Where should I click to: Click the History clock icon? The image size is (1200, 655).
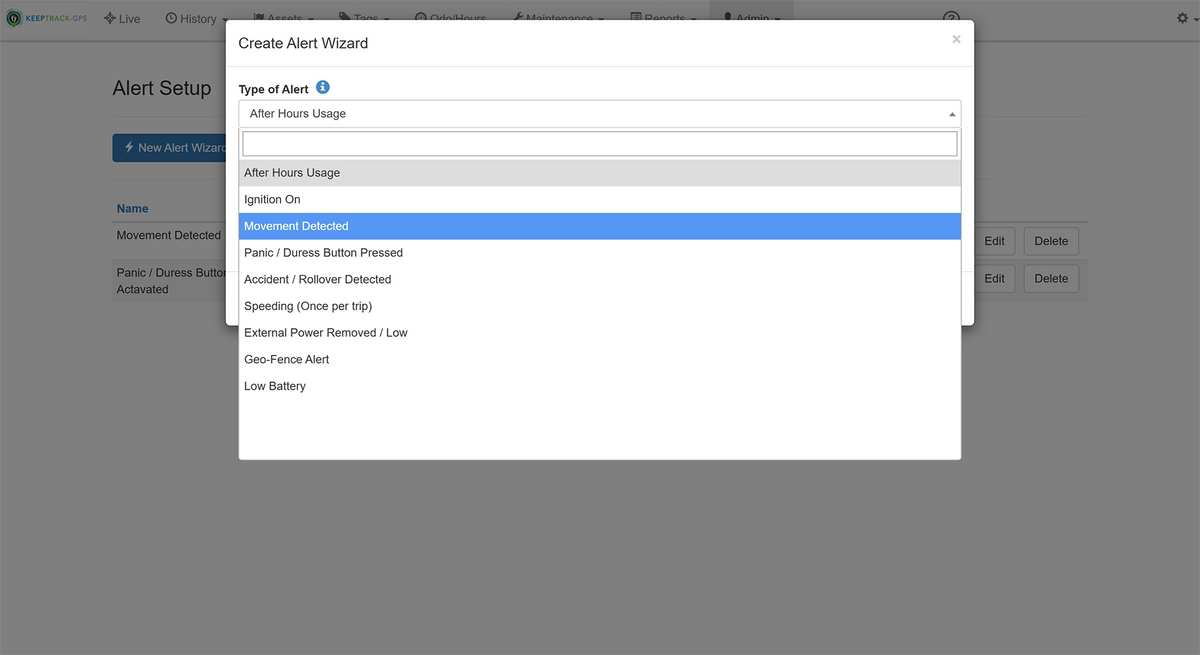tap(171, 17)
